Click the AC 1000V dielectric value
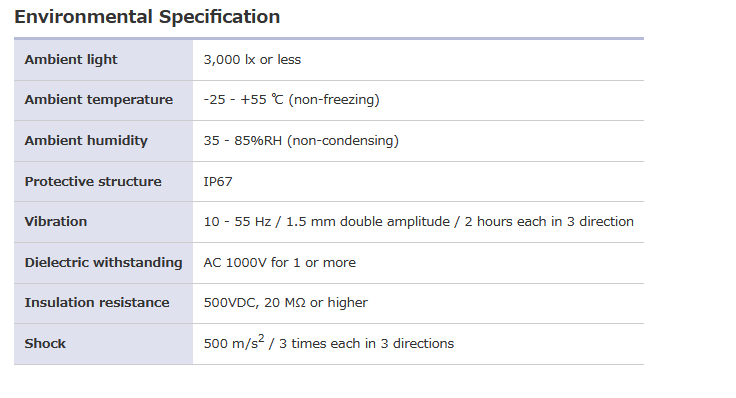 pyautogui.click(x=279, y=262)
